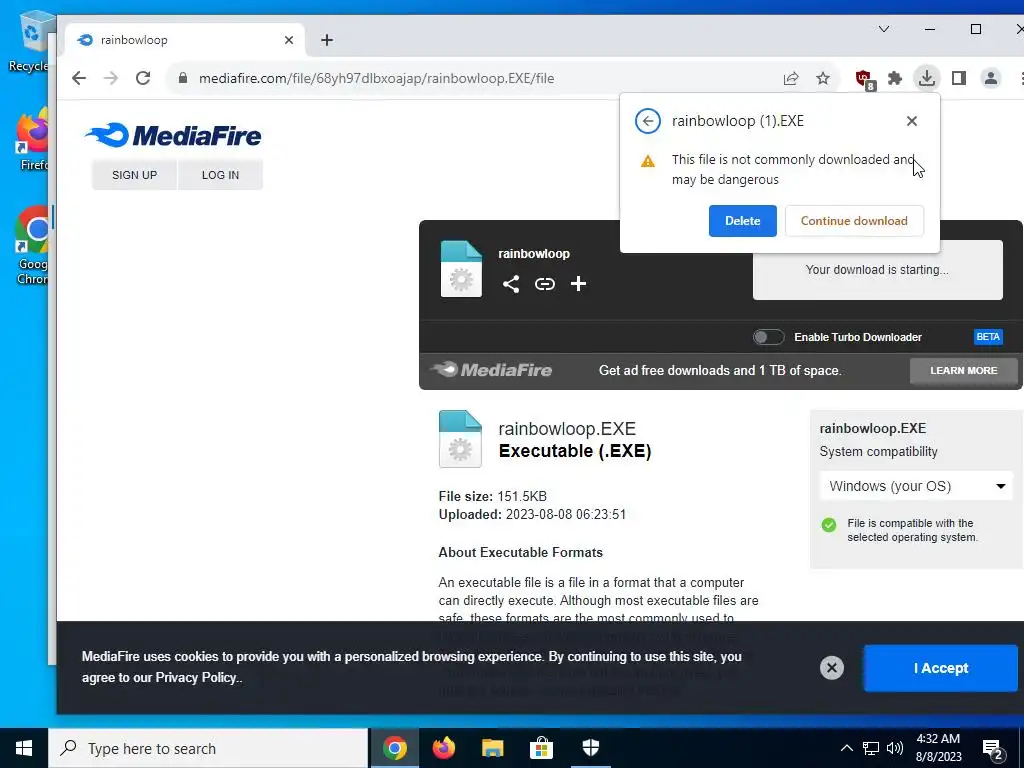This screenshot has height=768, width=1024.
Task: Click the BETA badge
Action: pyautogui.click(x=987, y=337)
